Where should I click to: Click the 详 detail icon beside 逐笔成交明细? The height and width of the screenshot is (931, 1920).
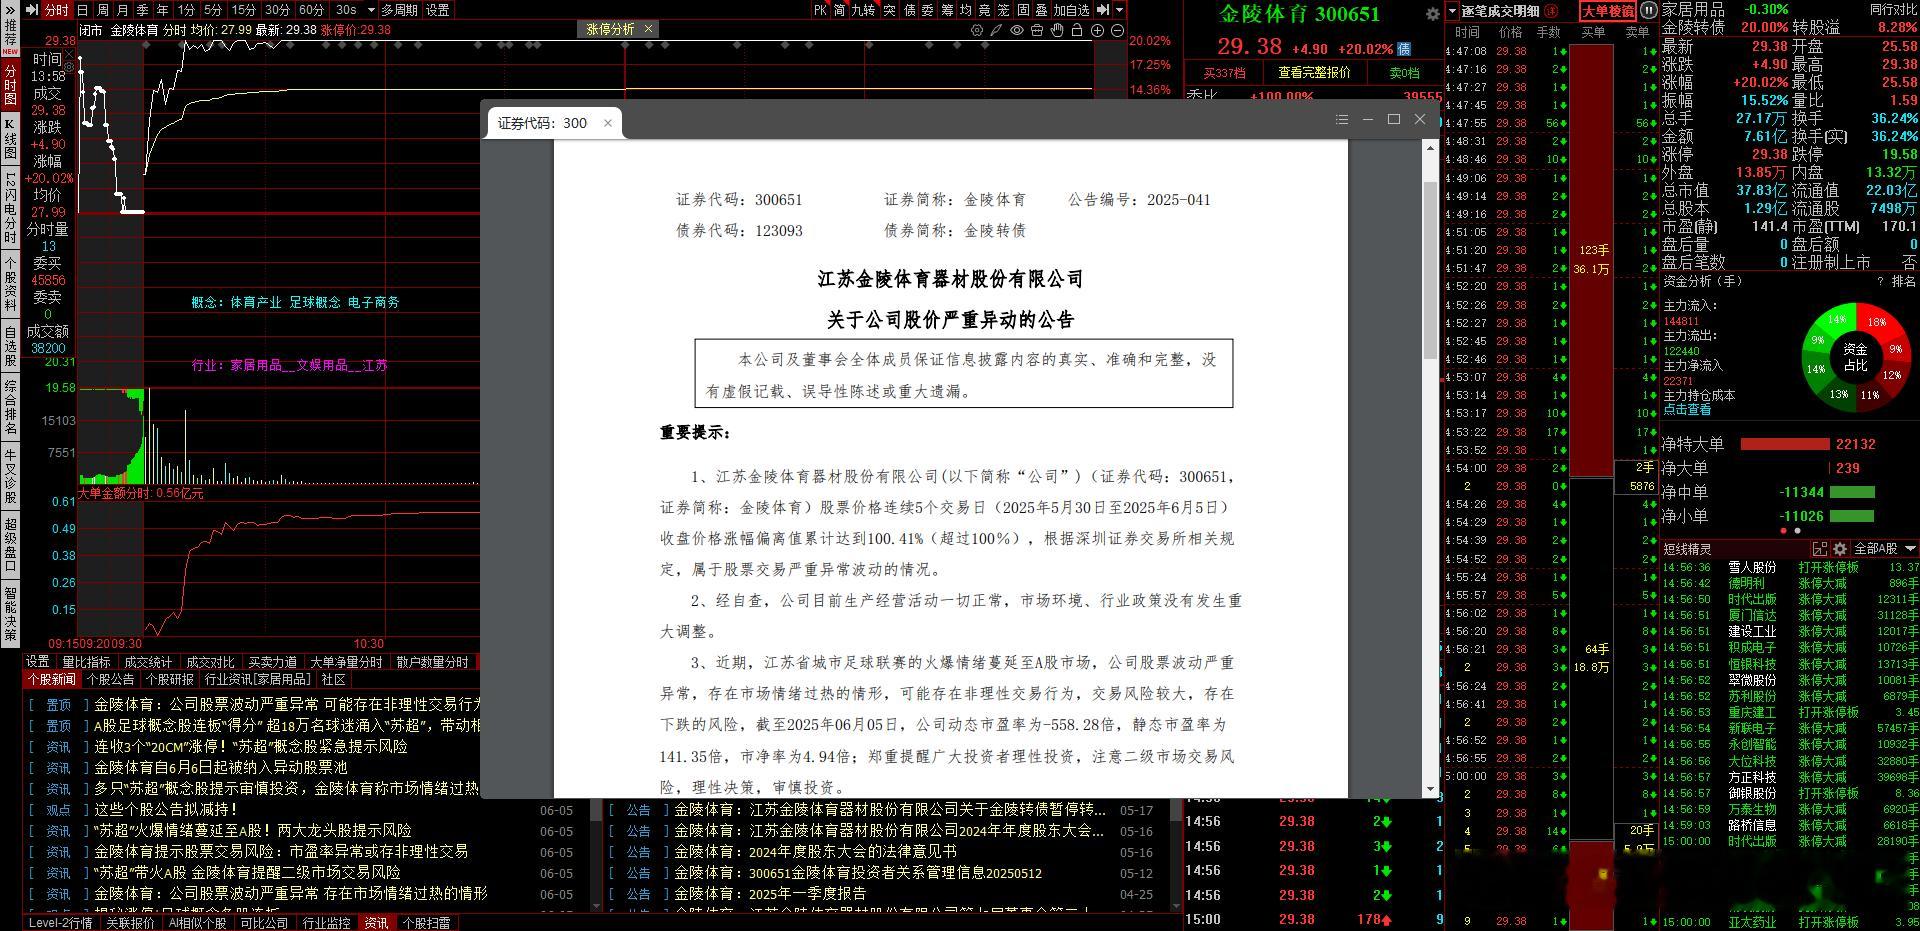point(1552,11)
